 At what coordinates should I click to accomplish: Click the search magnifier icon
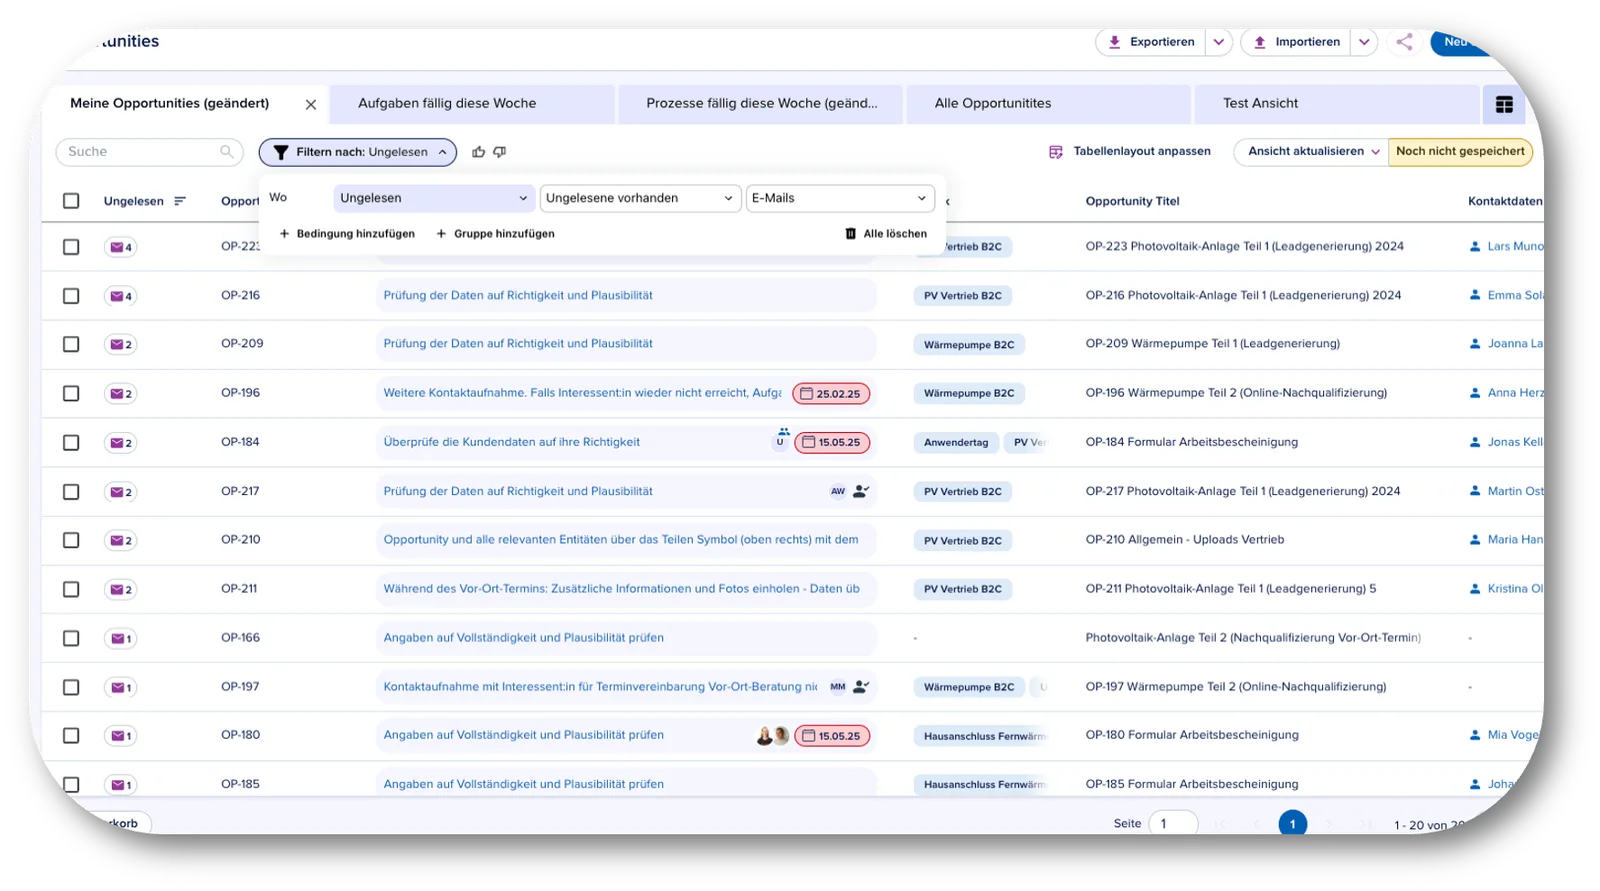click(x=227, y=152)
